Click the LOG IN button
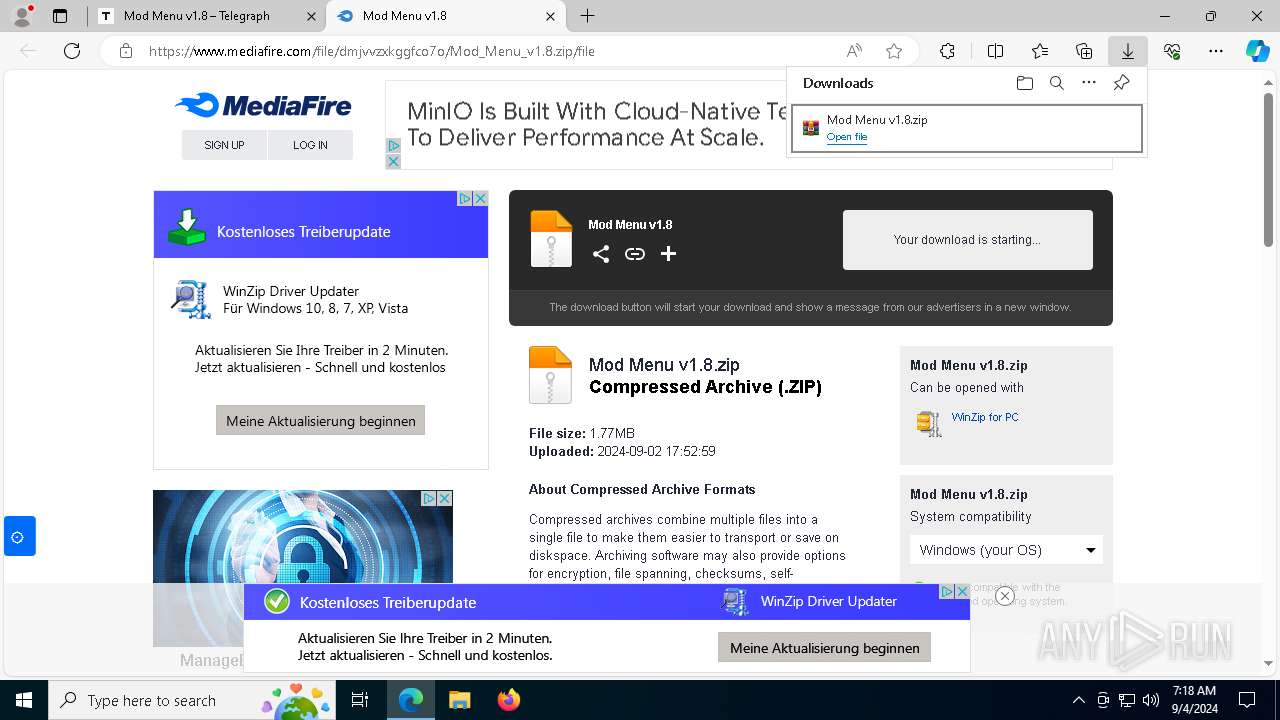 pyautogui.click(x=310, y=145)
